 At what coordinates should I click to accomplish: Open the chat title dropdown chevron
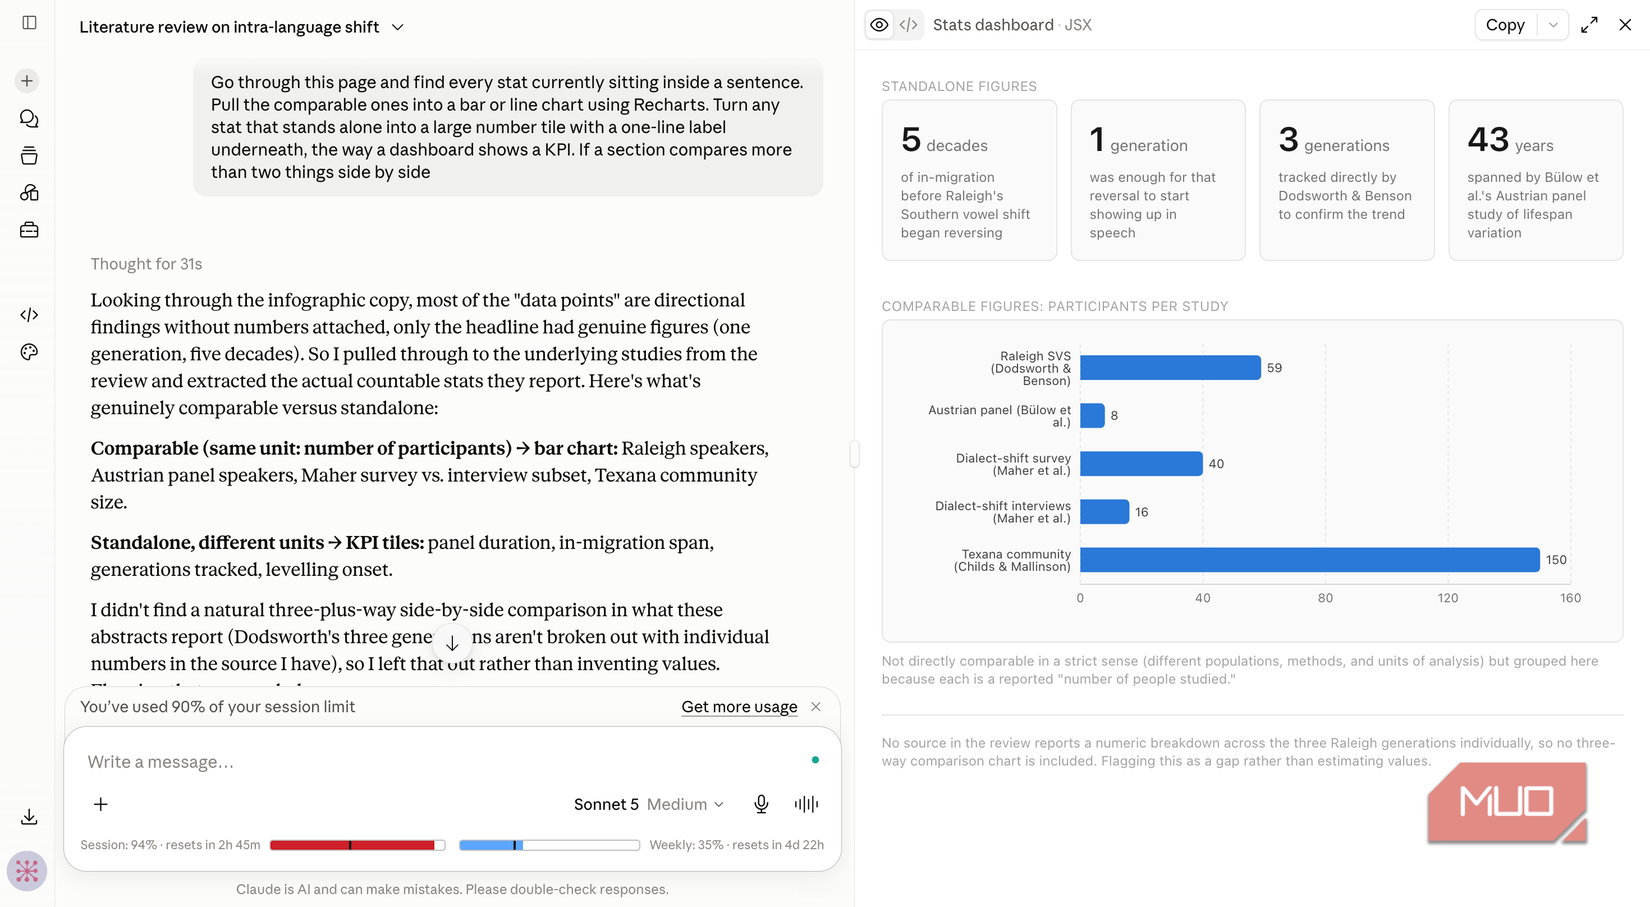pyautogui.click(x=398, y=27)
